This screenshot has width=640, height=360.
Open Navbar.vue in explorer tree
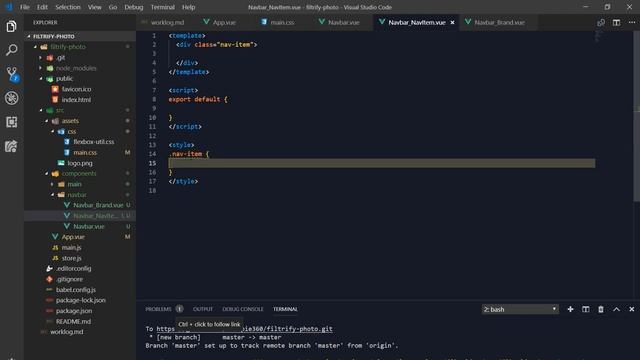click(89, 227)
